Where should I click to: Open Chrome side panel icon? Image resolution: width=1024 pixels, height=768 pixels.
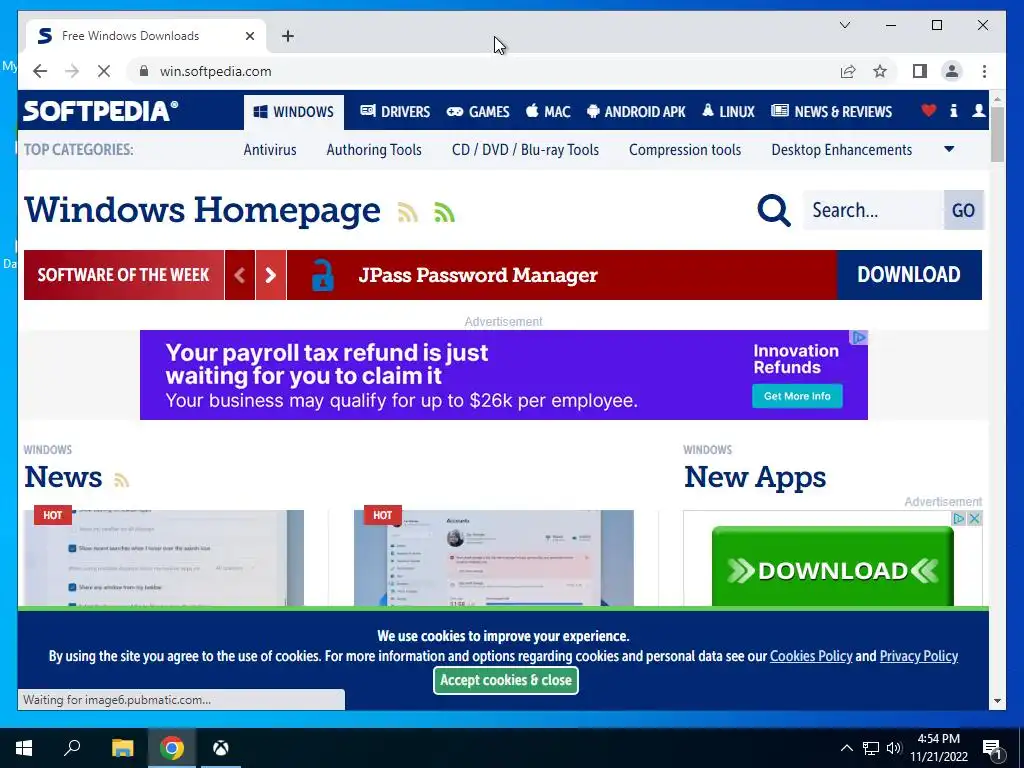[x=920, y=71]
